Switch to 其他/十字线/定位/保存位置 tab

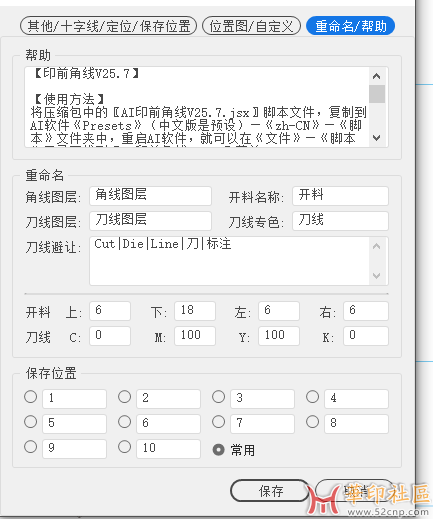click(108, 26)
